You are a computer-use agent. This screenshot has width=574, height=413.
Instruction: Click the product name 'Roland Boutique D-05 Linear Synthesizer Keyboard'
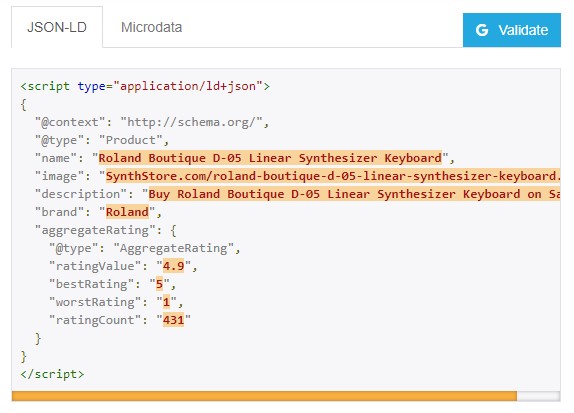pyautogui.click(x=270, y=158)
